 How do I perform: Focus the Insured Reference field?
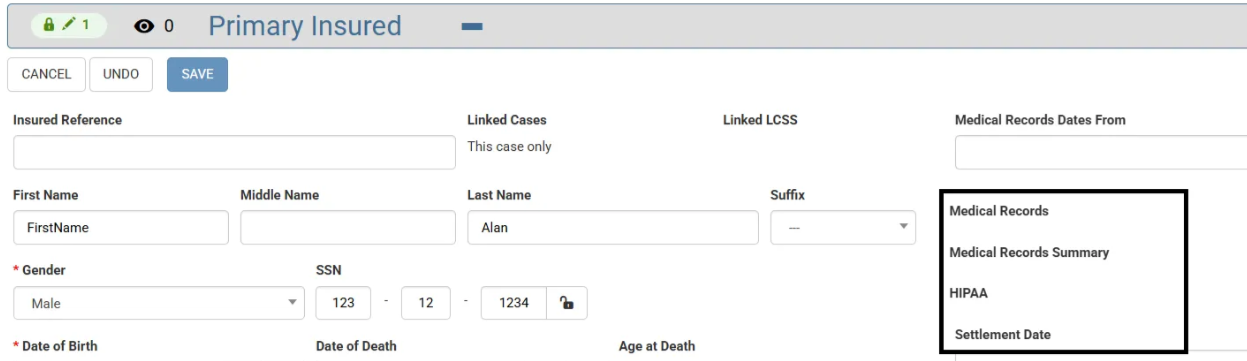[234, 152]
